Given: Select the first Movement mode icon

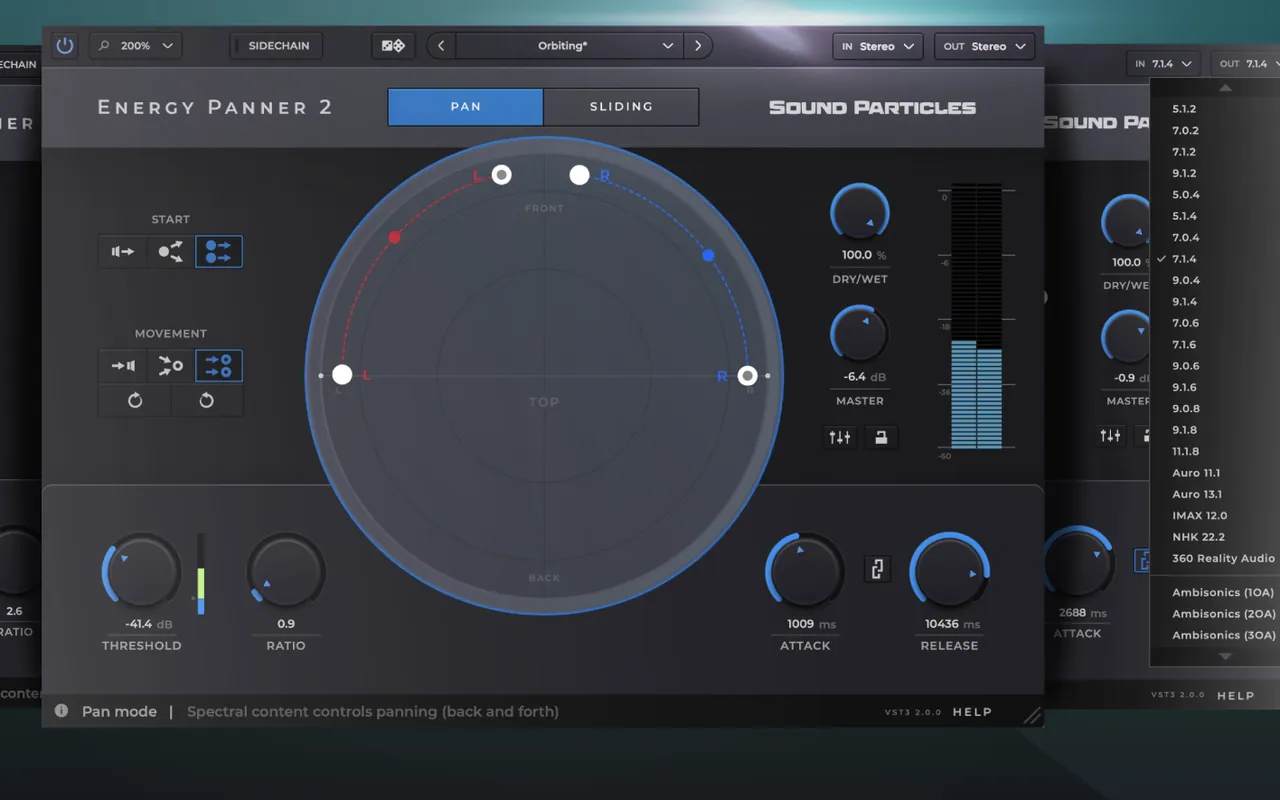Looking at the screenshot, I should pos(123,366).
